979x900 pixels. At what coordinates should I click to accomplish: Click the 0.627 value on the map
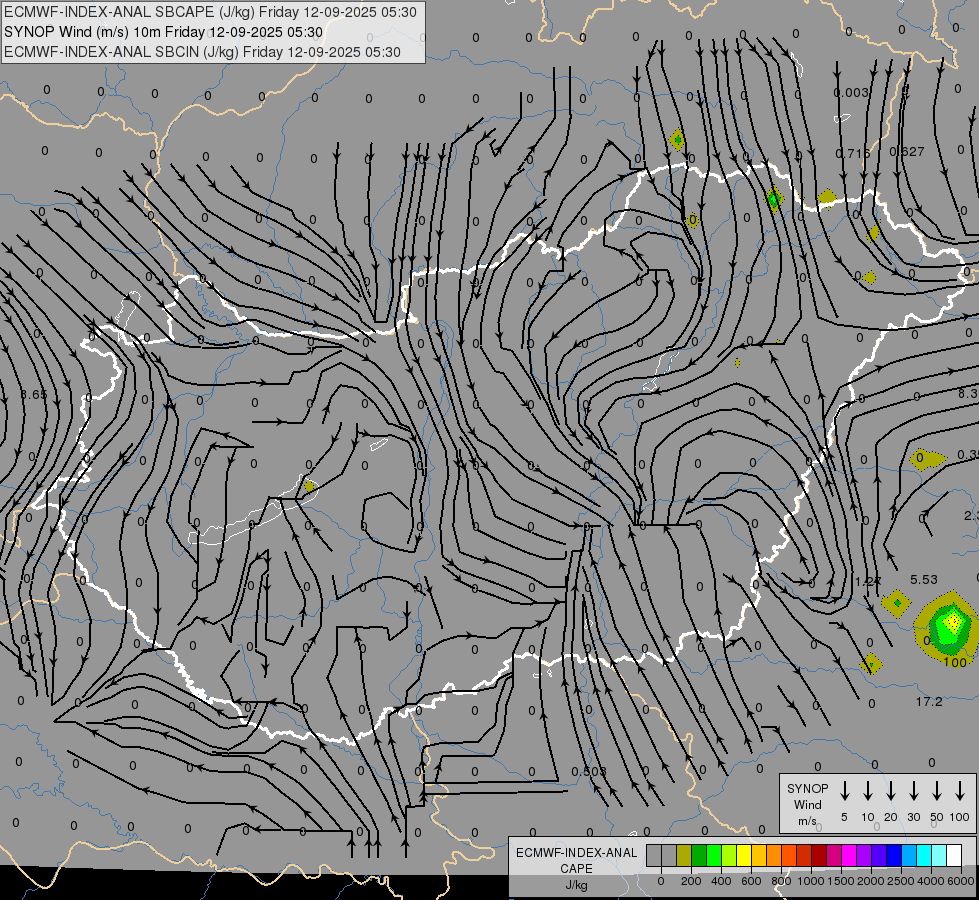tap(907, 151)
